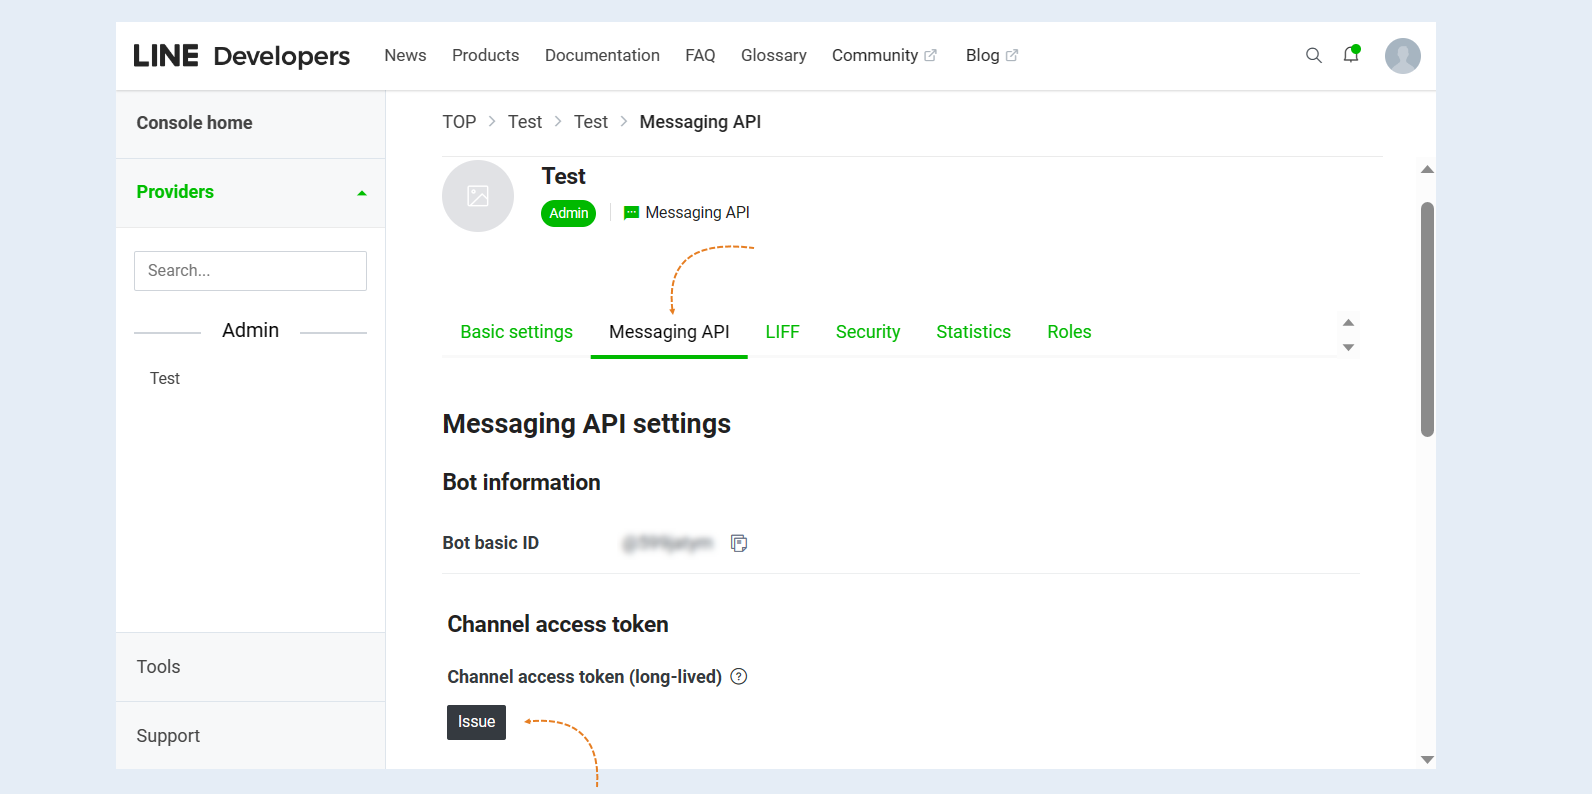Click the vertical page scrollbar thumb

(x=1428, y=320)
